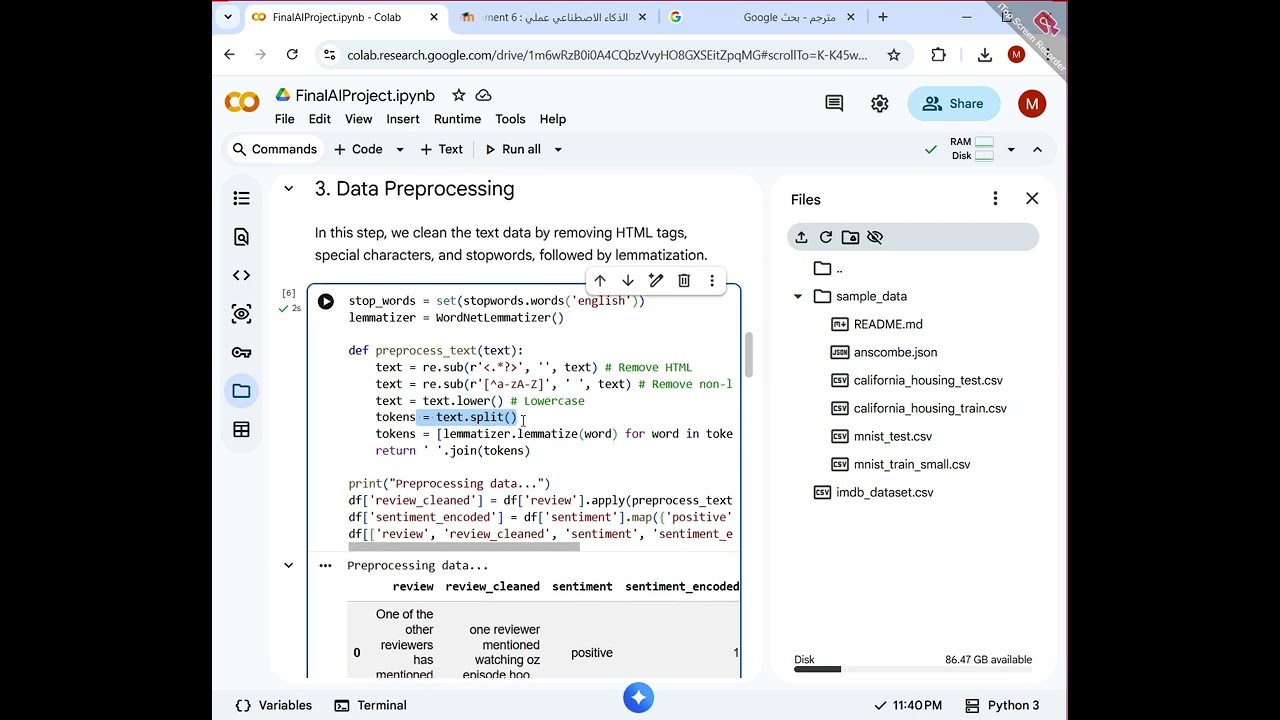
Task: Open the Tools menu
Action: 510,119
